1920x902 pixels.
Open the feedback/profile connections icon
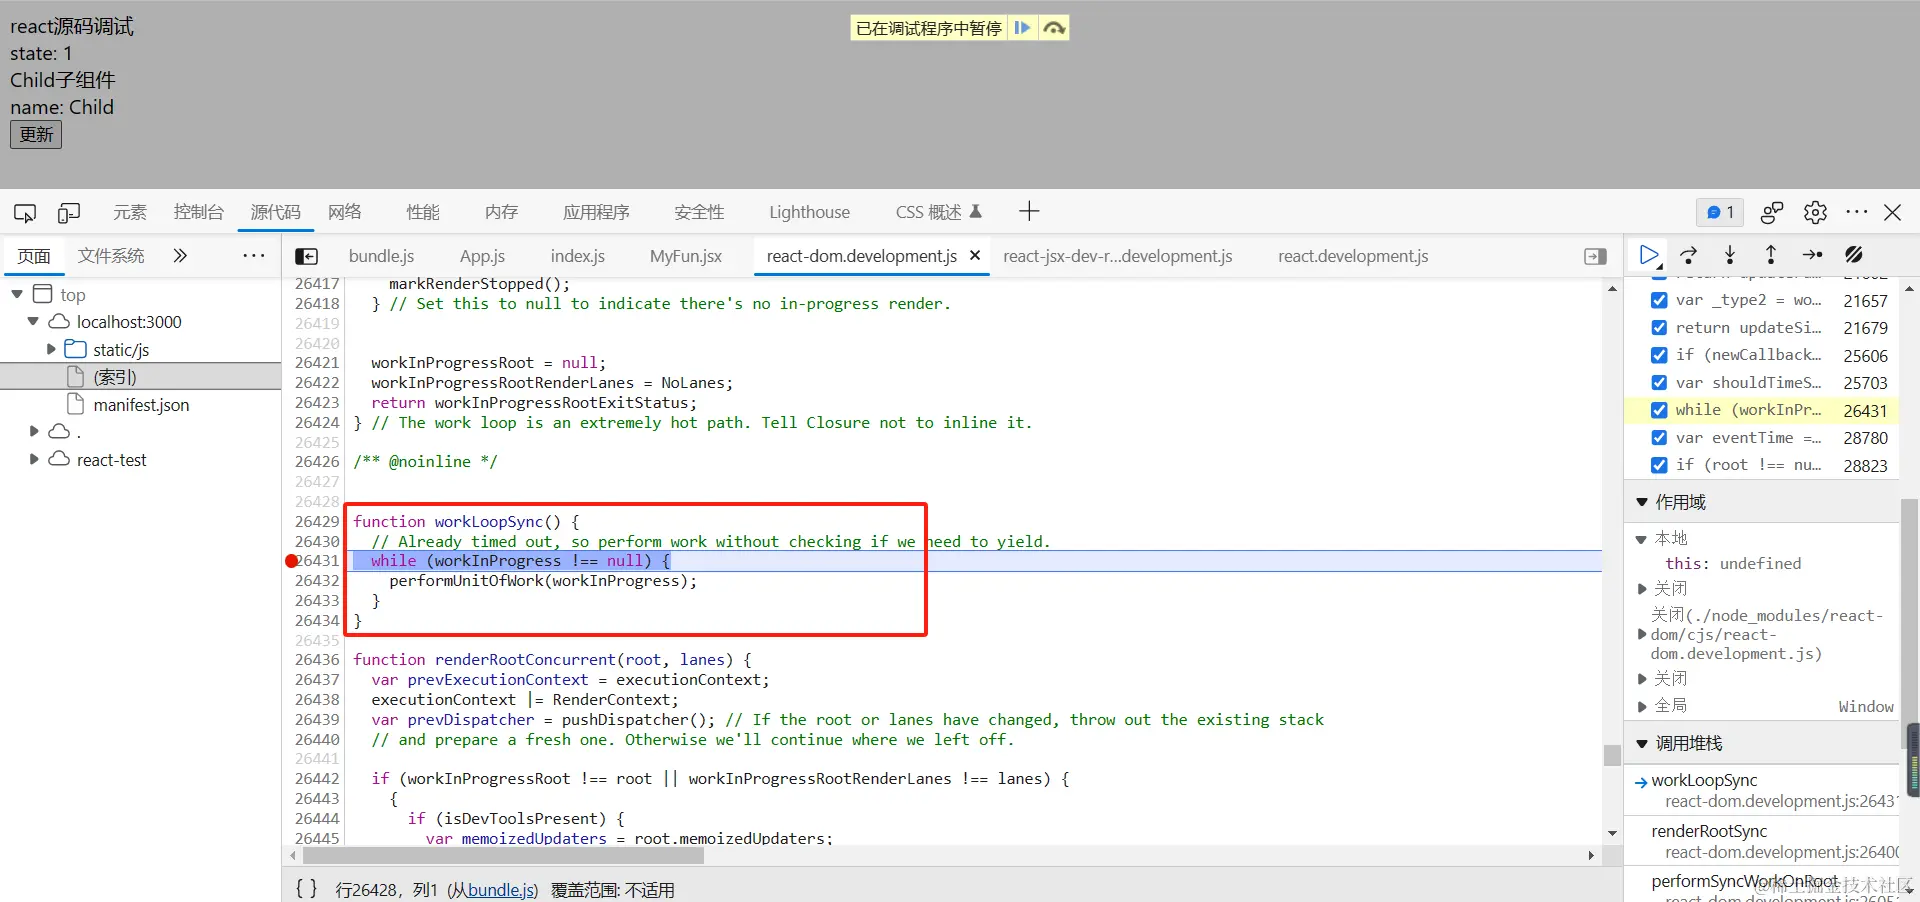(x=1772, y=212)
